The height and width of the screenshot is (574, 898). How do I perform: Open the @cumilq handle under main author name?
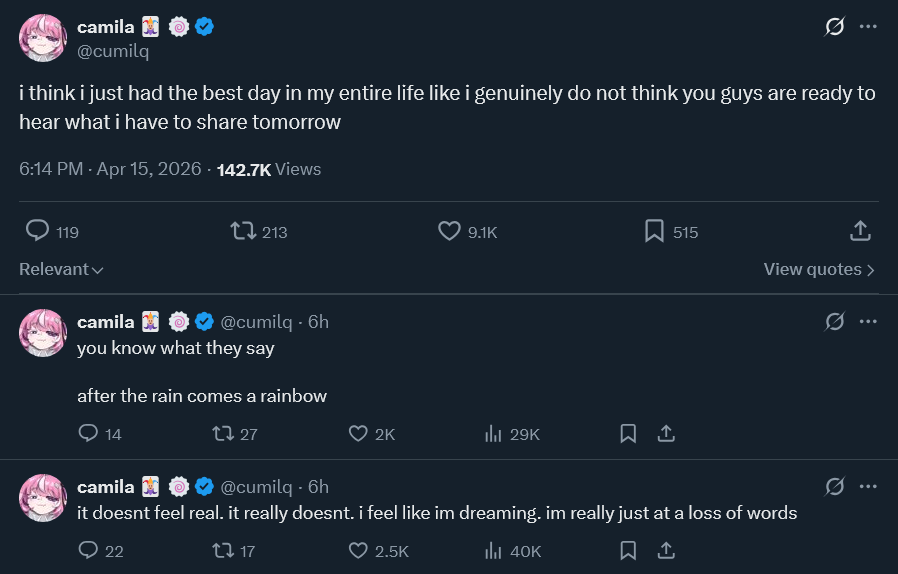click(113, 51)
